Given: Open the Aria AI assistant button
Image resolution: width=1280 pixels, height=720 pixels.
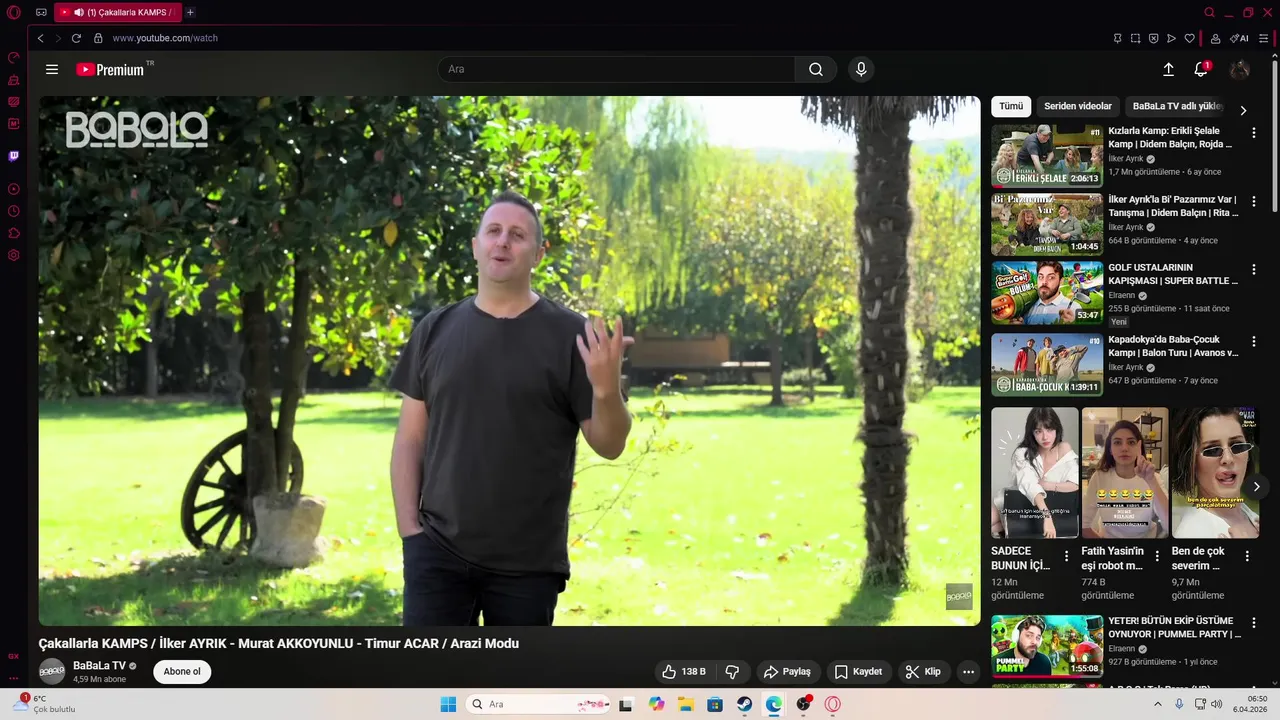Looking at the screenshot, I should [1240, 38].
